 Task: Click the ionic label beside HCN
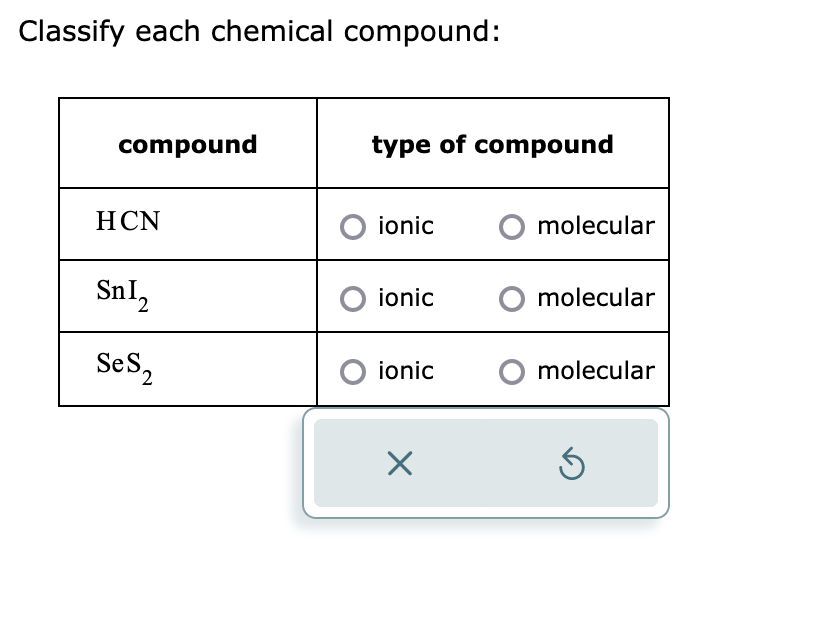pos(404,227)
